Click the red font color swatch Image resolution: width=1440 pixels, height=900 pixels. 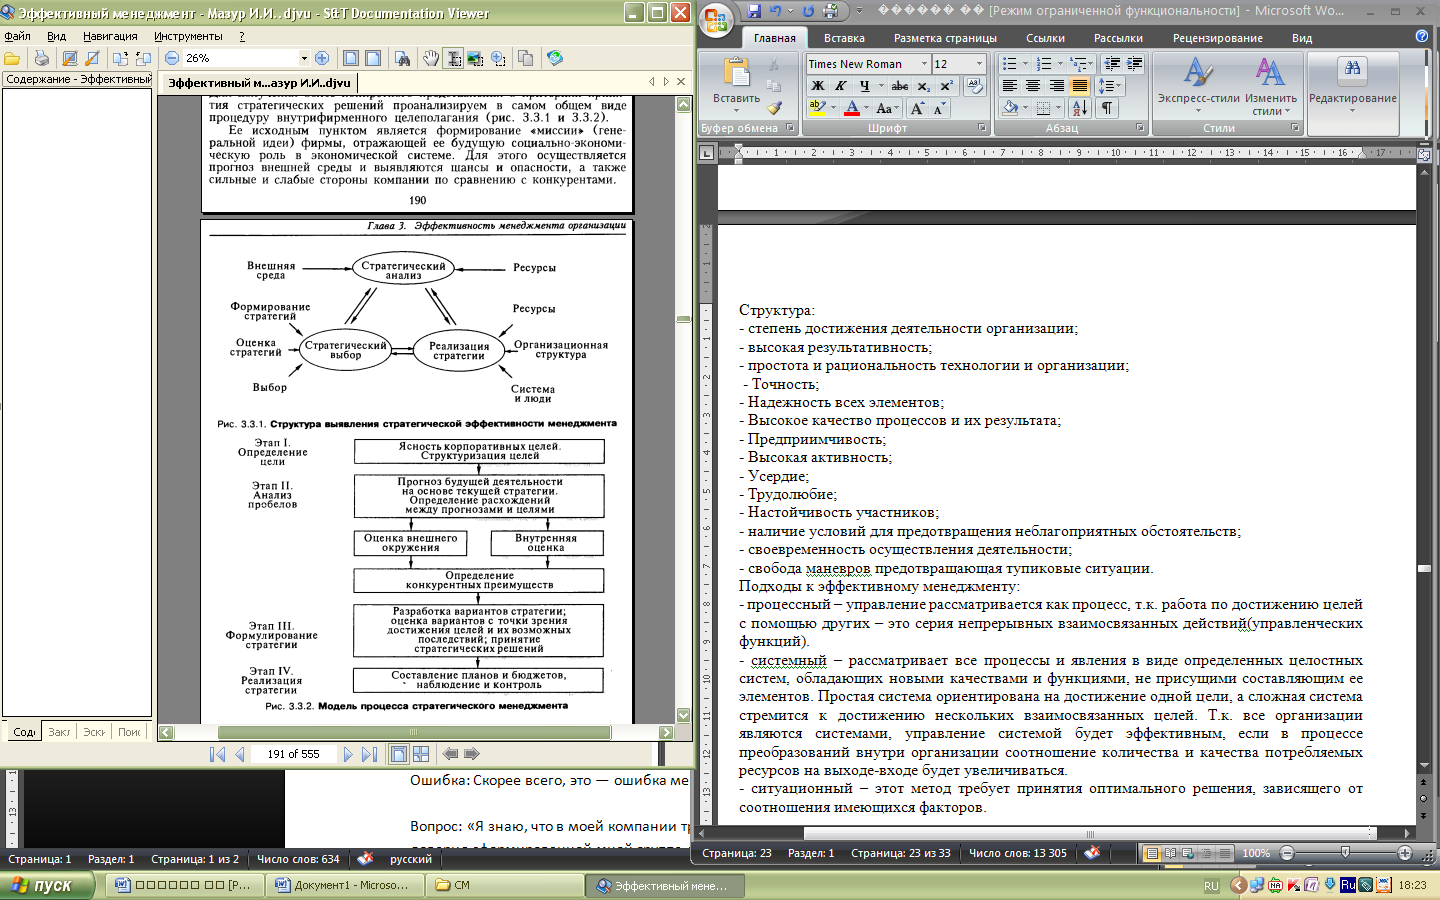coord(852,108)
